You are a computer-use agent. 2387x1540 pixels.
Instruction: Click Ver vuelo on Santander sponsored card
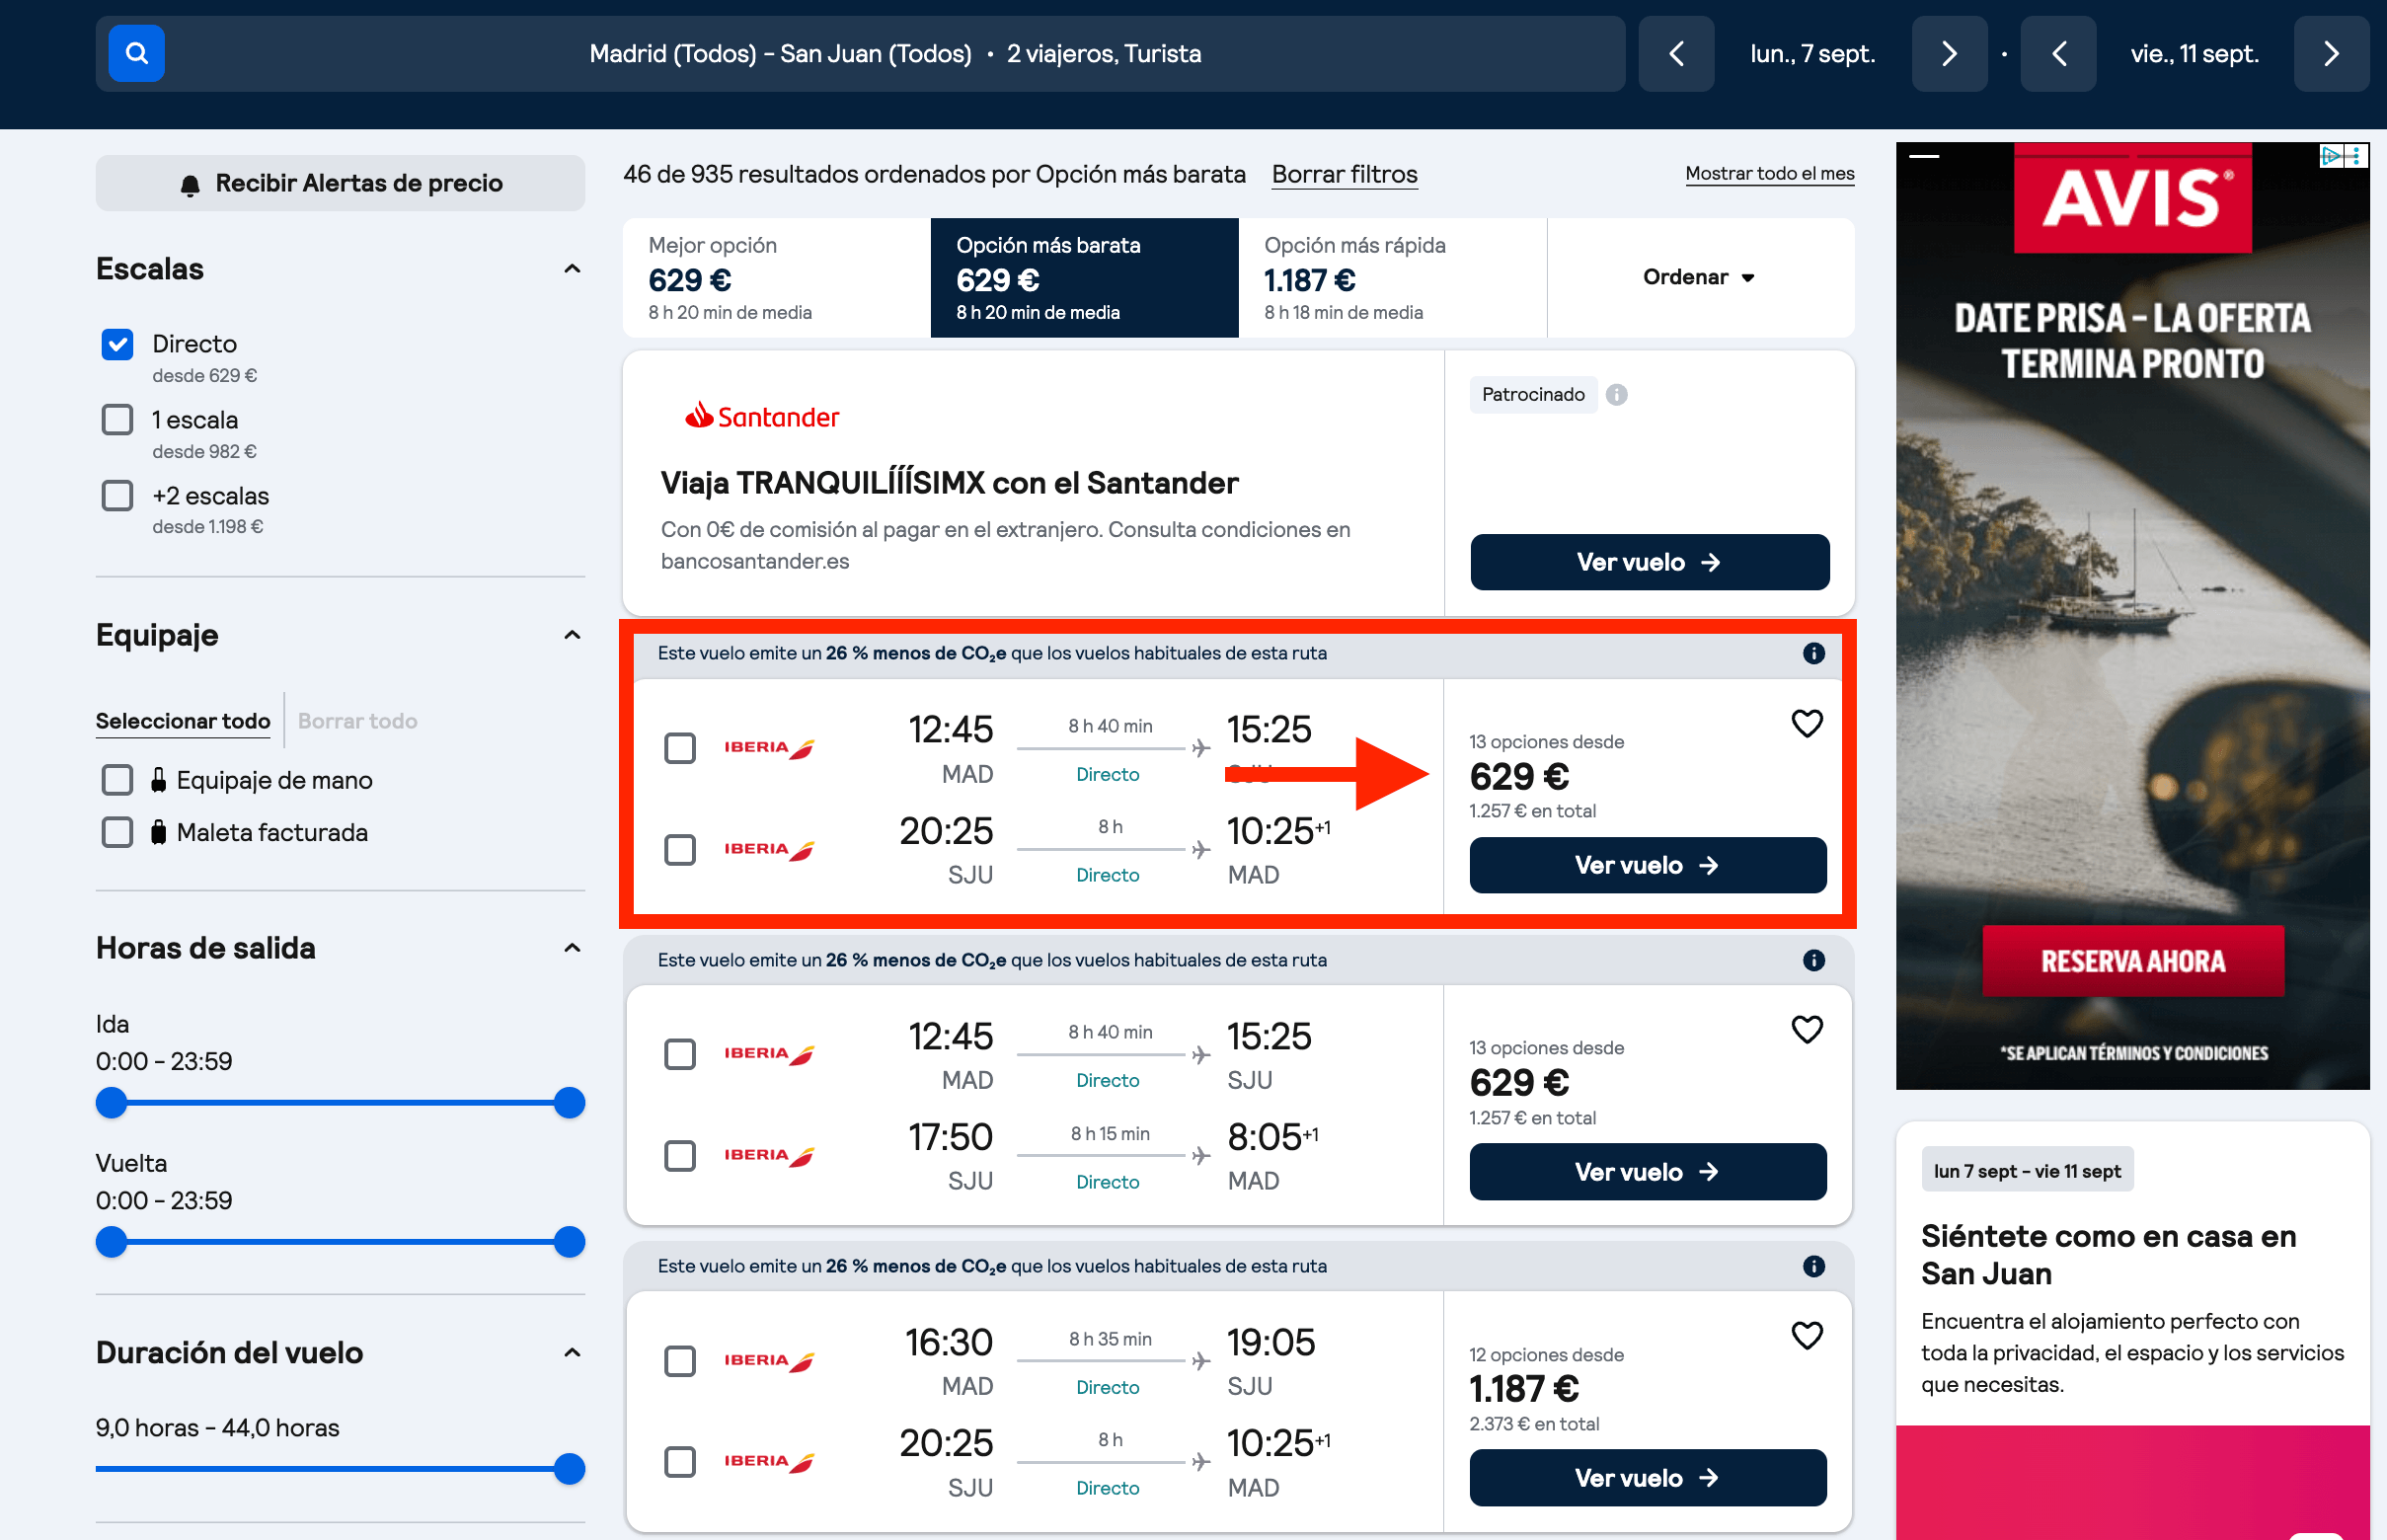click(x=1649, y=562)
